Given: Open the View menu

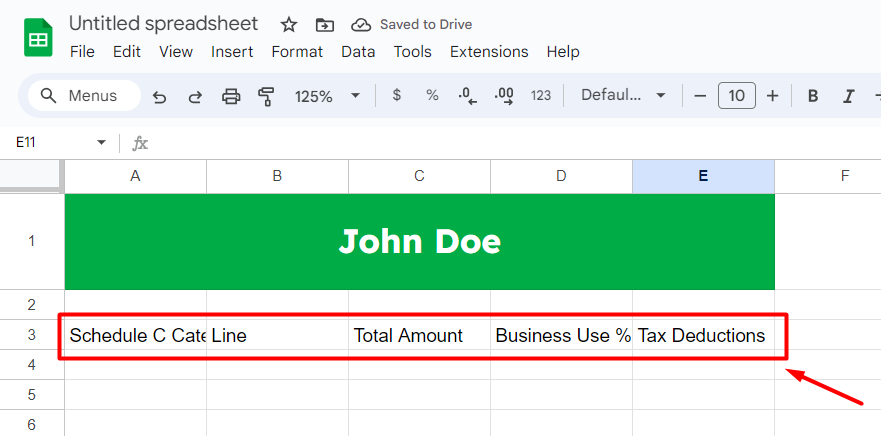Looking at the screenshot, I should [176, 52].
